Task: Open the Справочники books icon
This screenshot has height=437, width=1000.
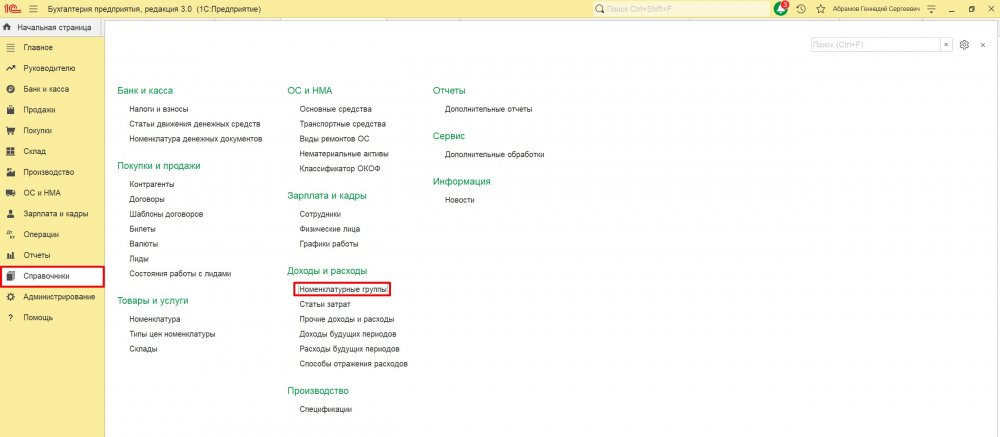Action: pos(10,276)
